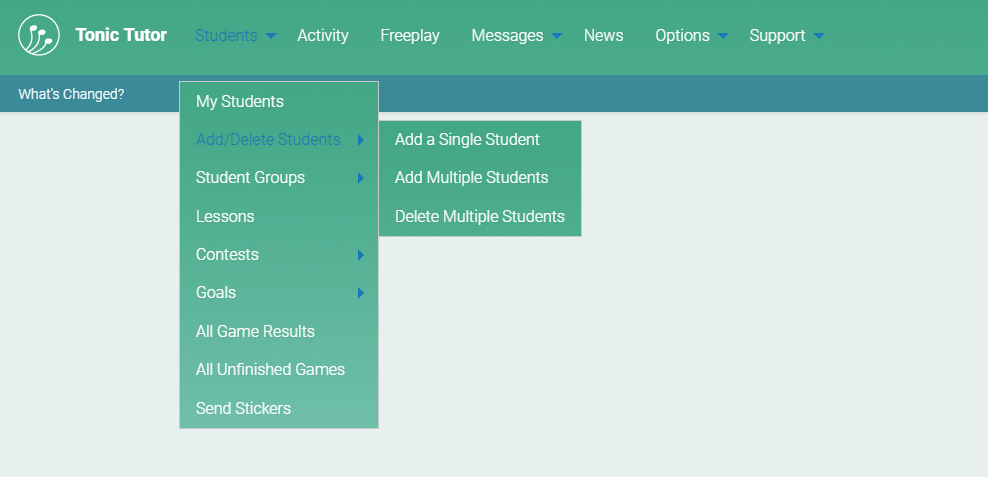
Task: Click the What's Changed? link
Action: 71,94
